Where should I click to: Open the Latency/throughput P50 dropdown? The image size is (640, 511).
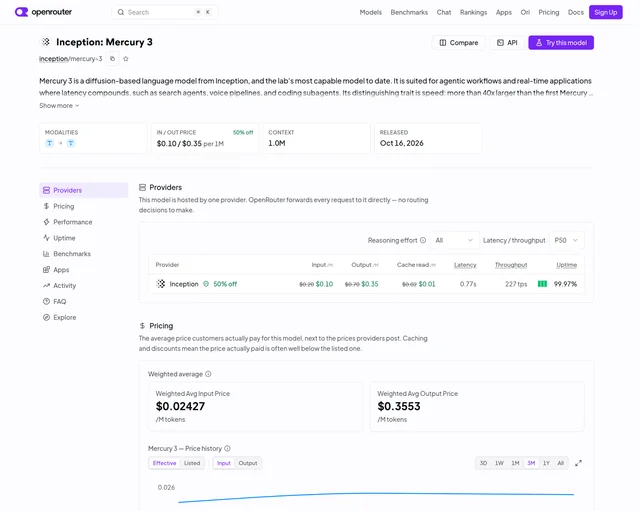point(567,240)
